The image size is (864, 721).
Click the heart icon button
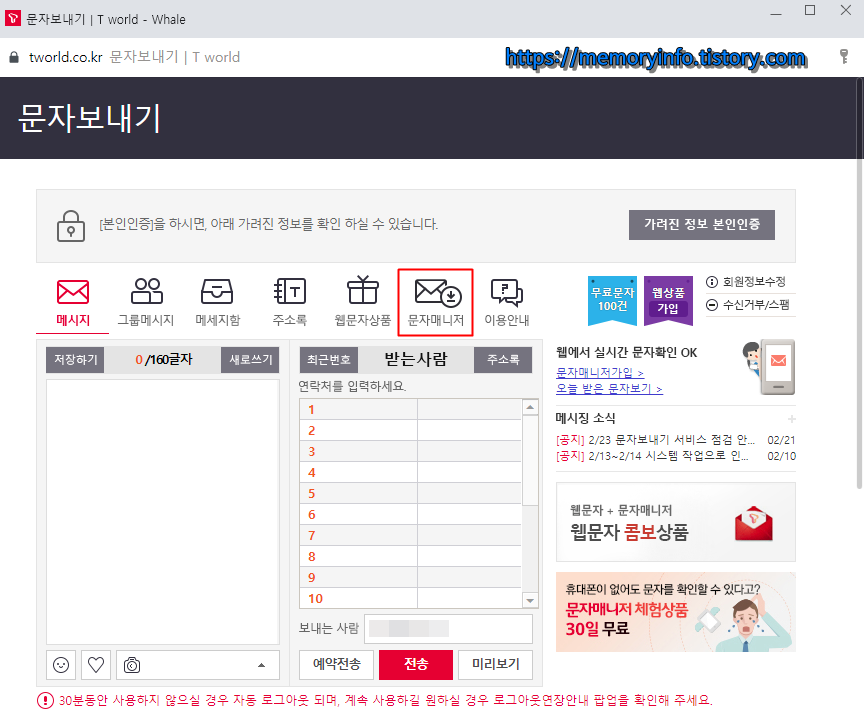[96, 665]
